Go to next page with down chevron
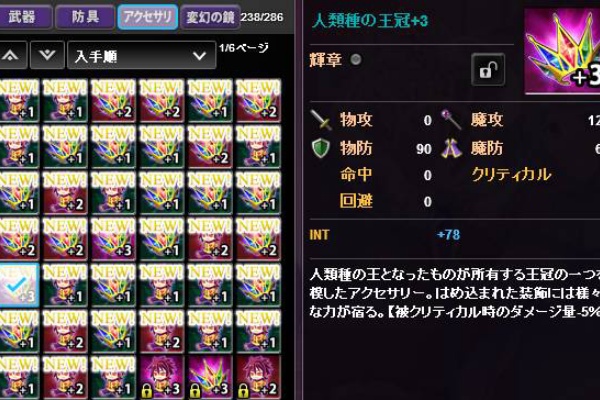600x400 pixels. [47, 56]
